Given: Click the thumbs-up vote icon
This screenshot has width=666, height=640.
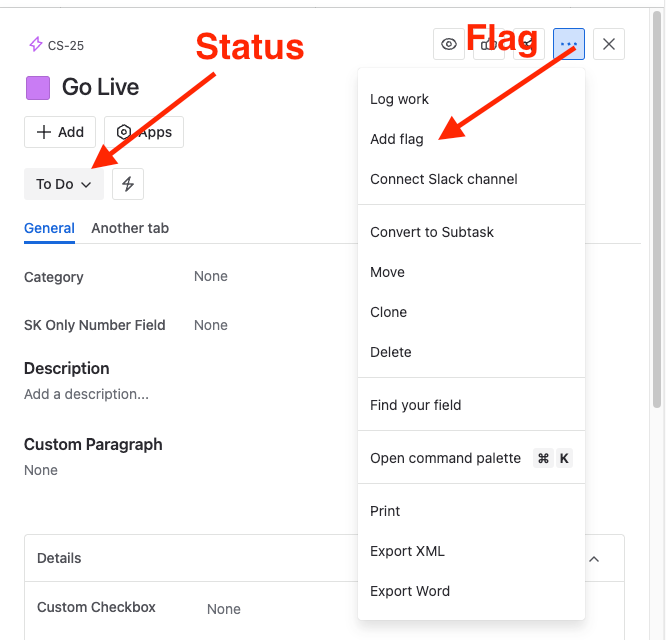Looking at the screenshot, I should [x=488, y=44].
